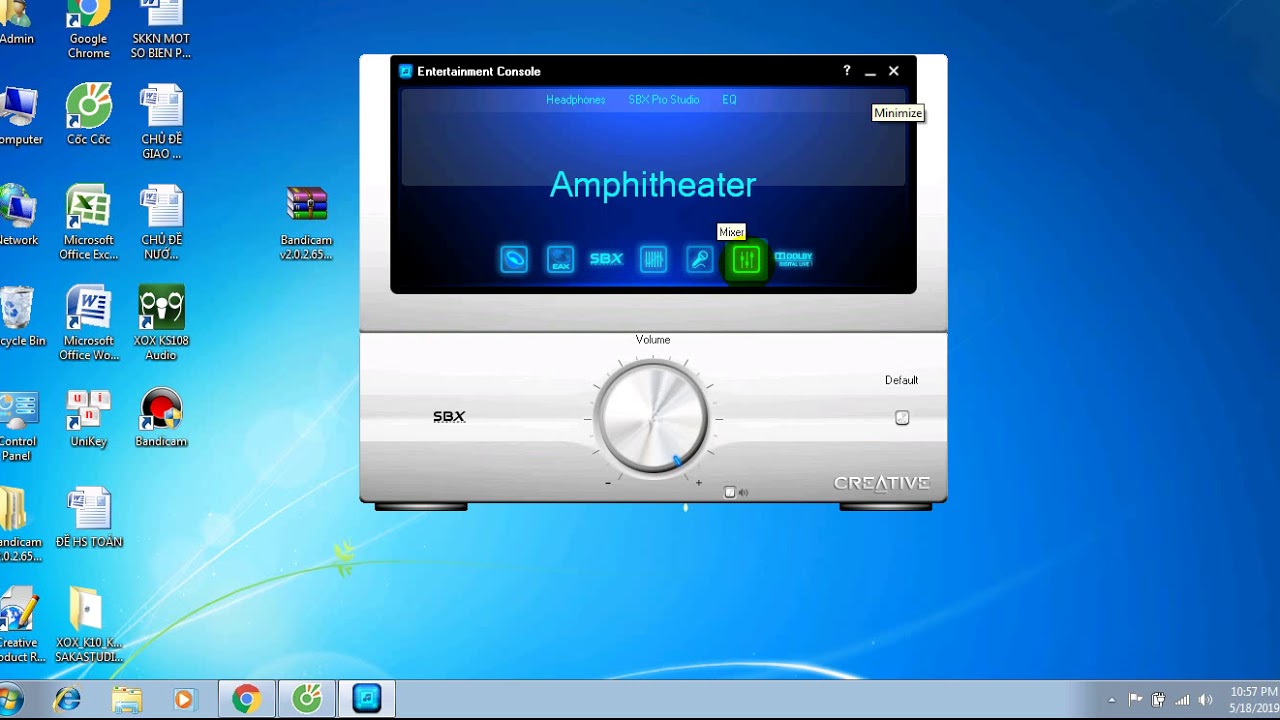Select the UniKey desktop shortcut

coord(88,418)
